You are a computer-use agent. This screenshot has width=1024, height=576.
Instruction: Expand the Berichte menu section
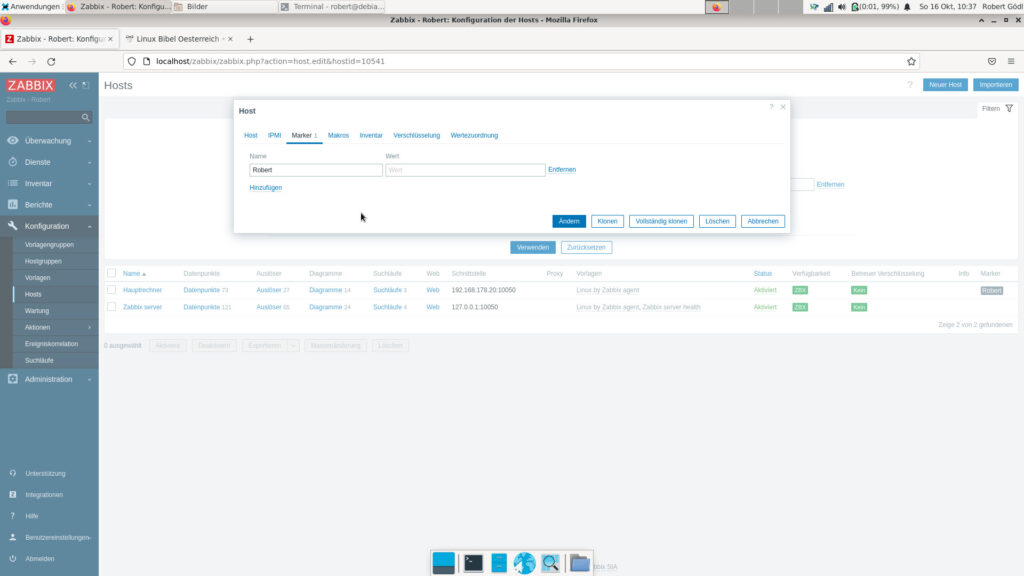89,205
